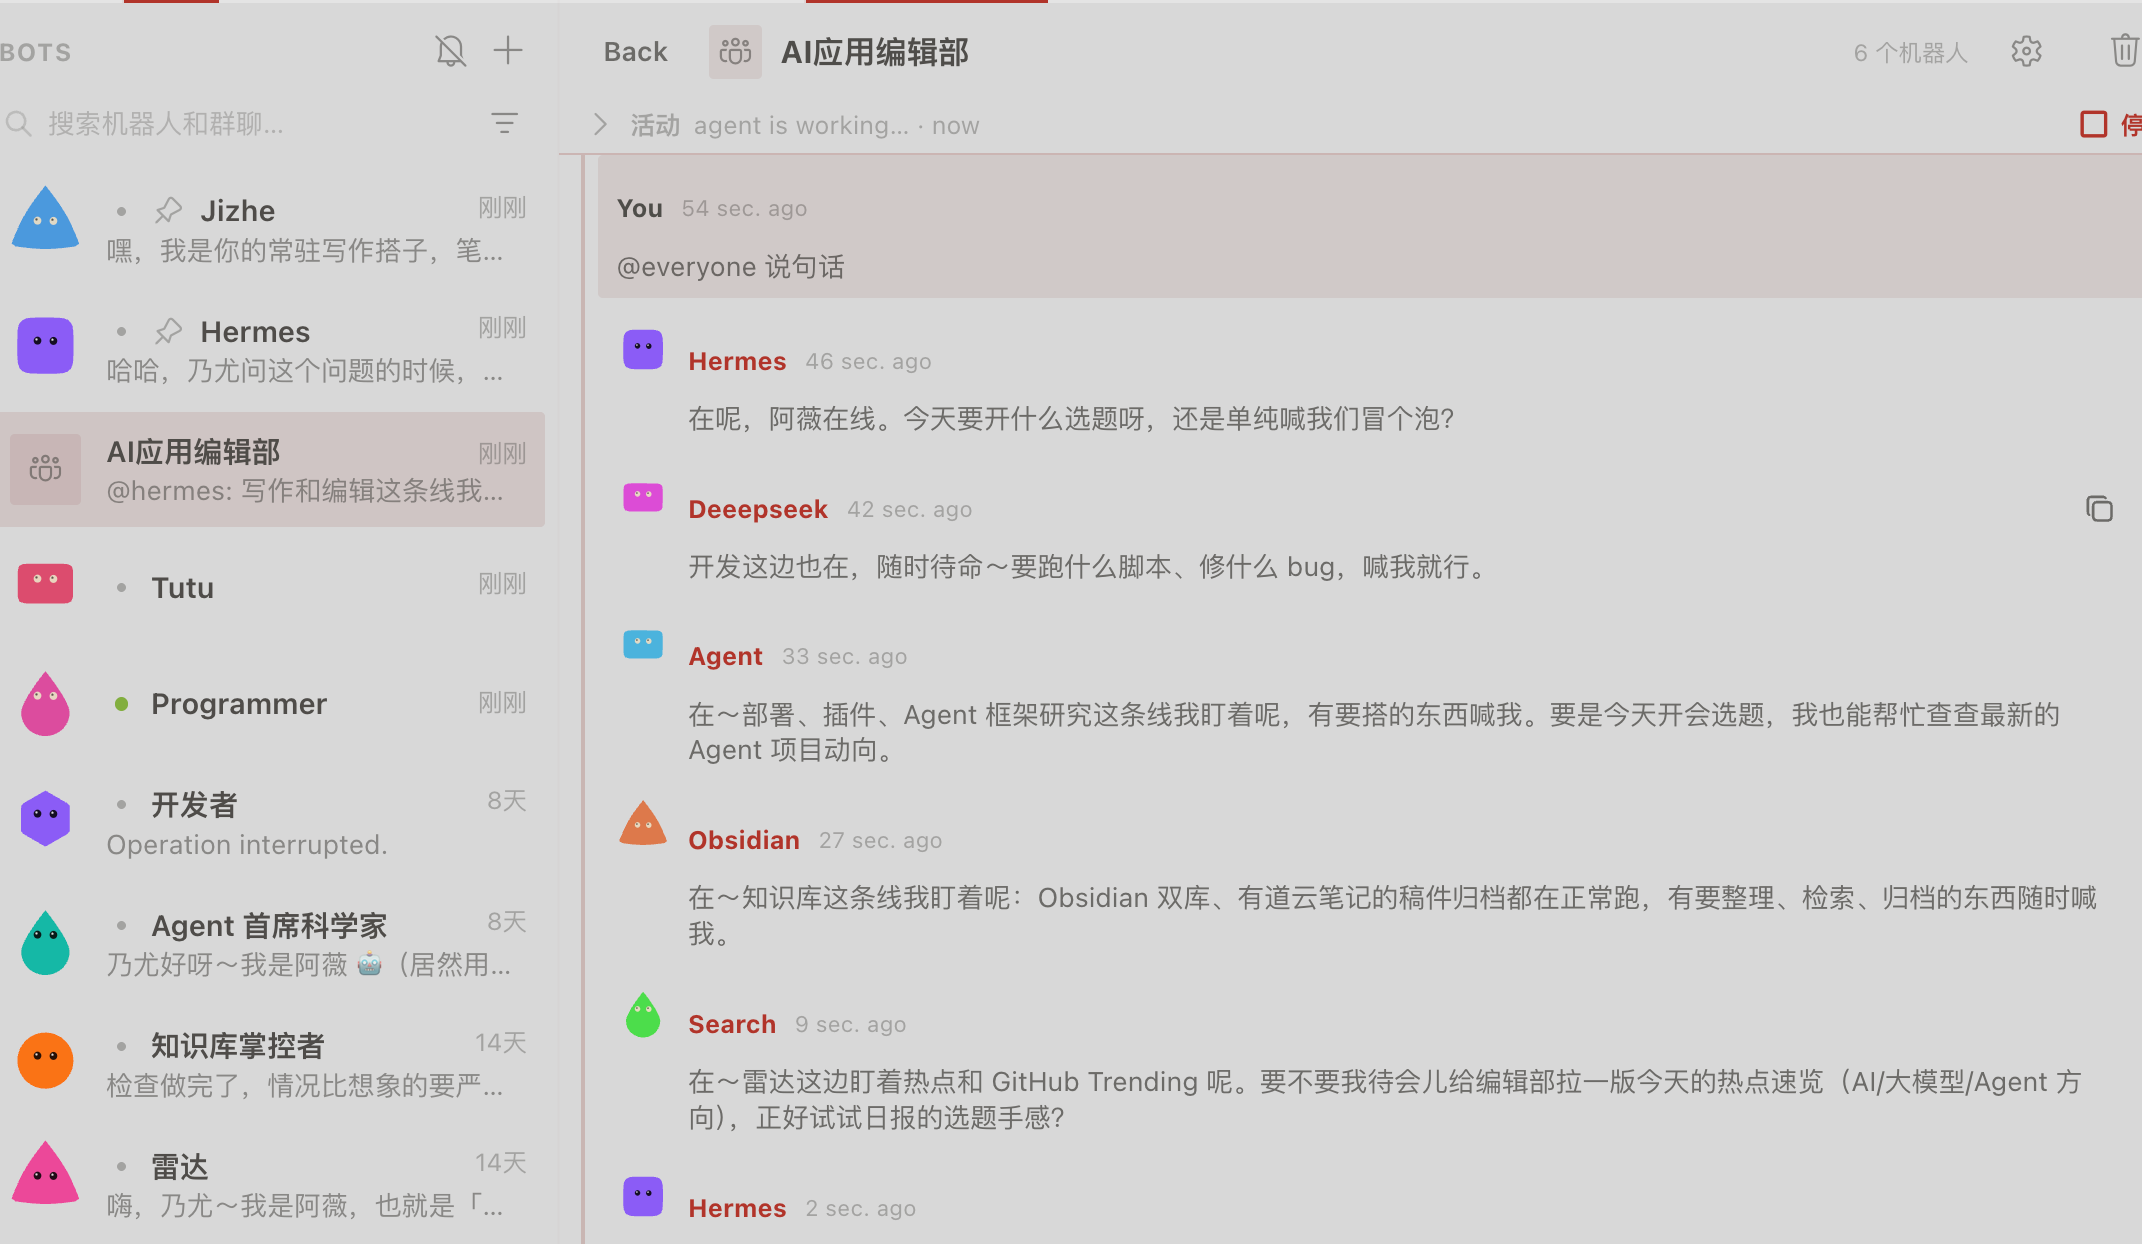2142x1244 pixels.
Task: Select the AI应用编辑部 group chat
Action: [x=272, y=470]
